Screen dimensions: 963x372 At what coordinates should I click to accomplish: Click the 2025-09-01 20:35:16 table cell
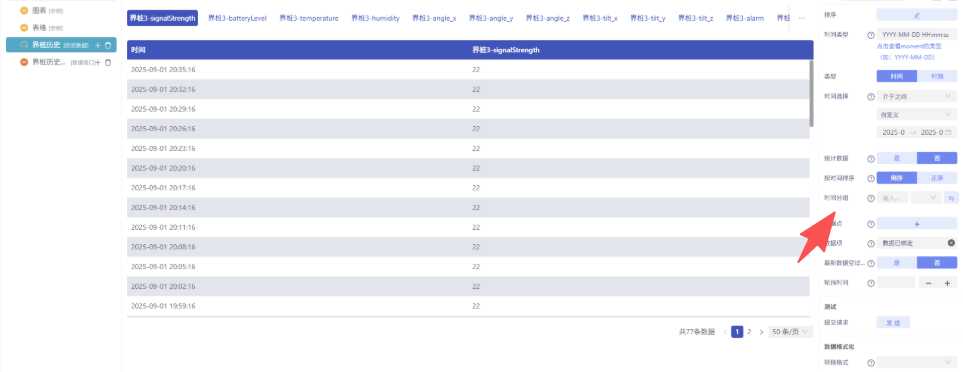(297, 69)
